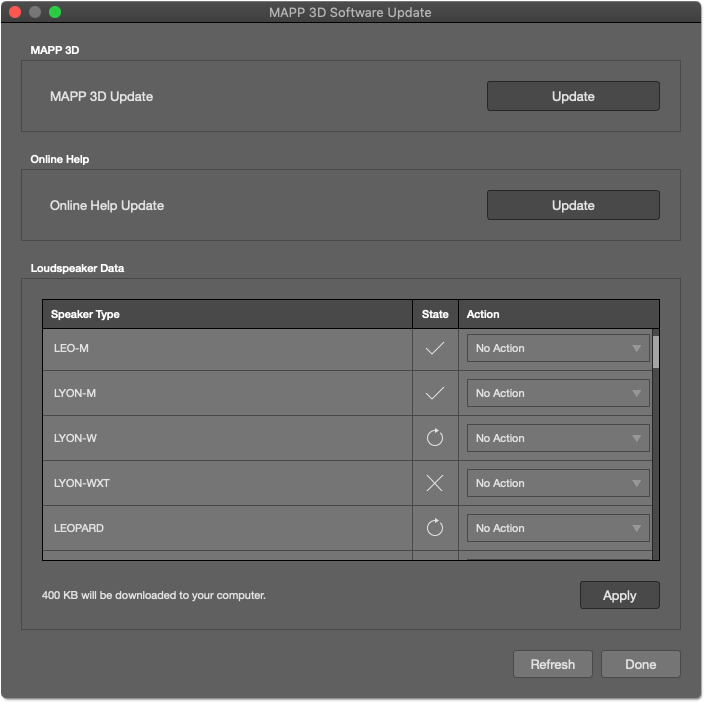Click Done to close the dialog
The width and height of the screenshot is (706, 703).
[x=640, y=664]
